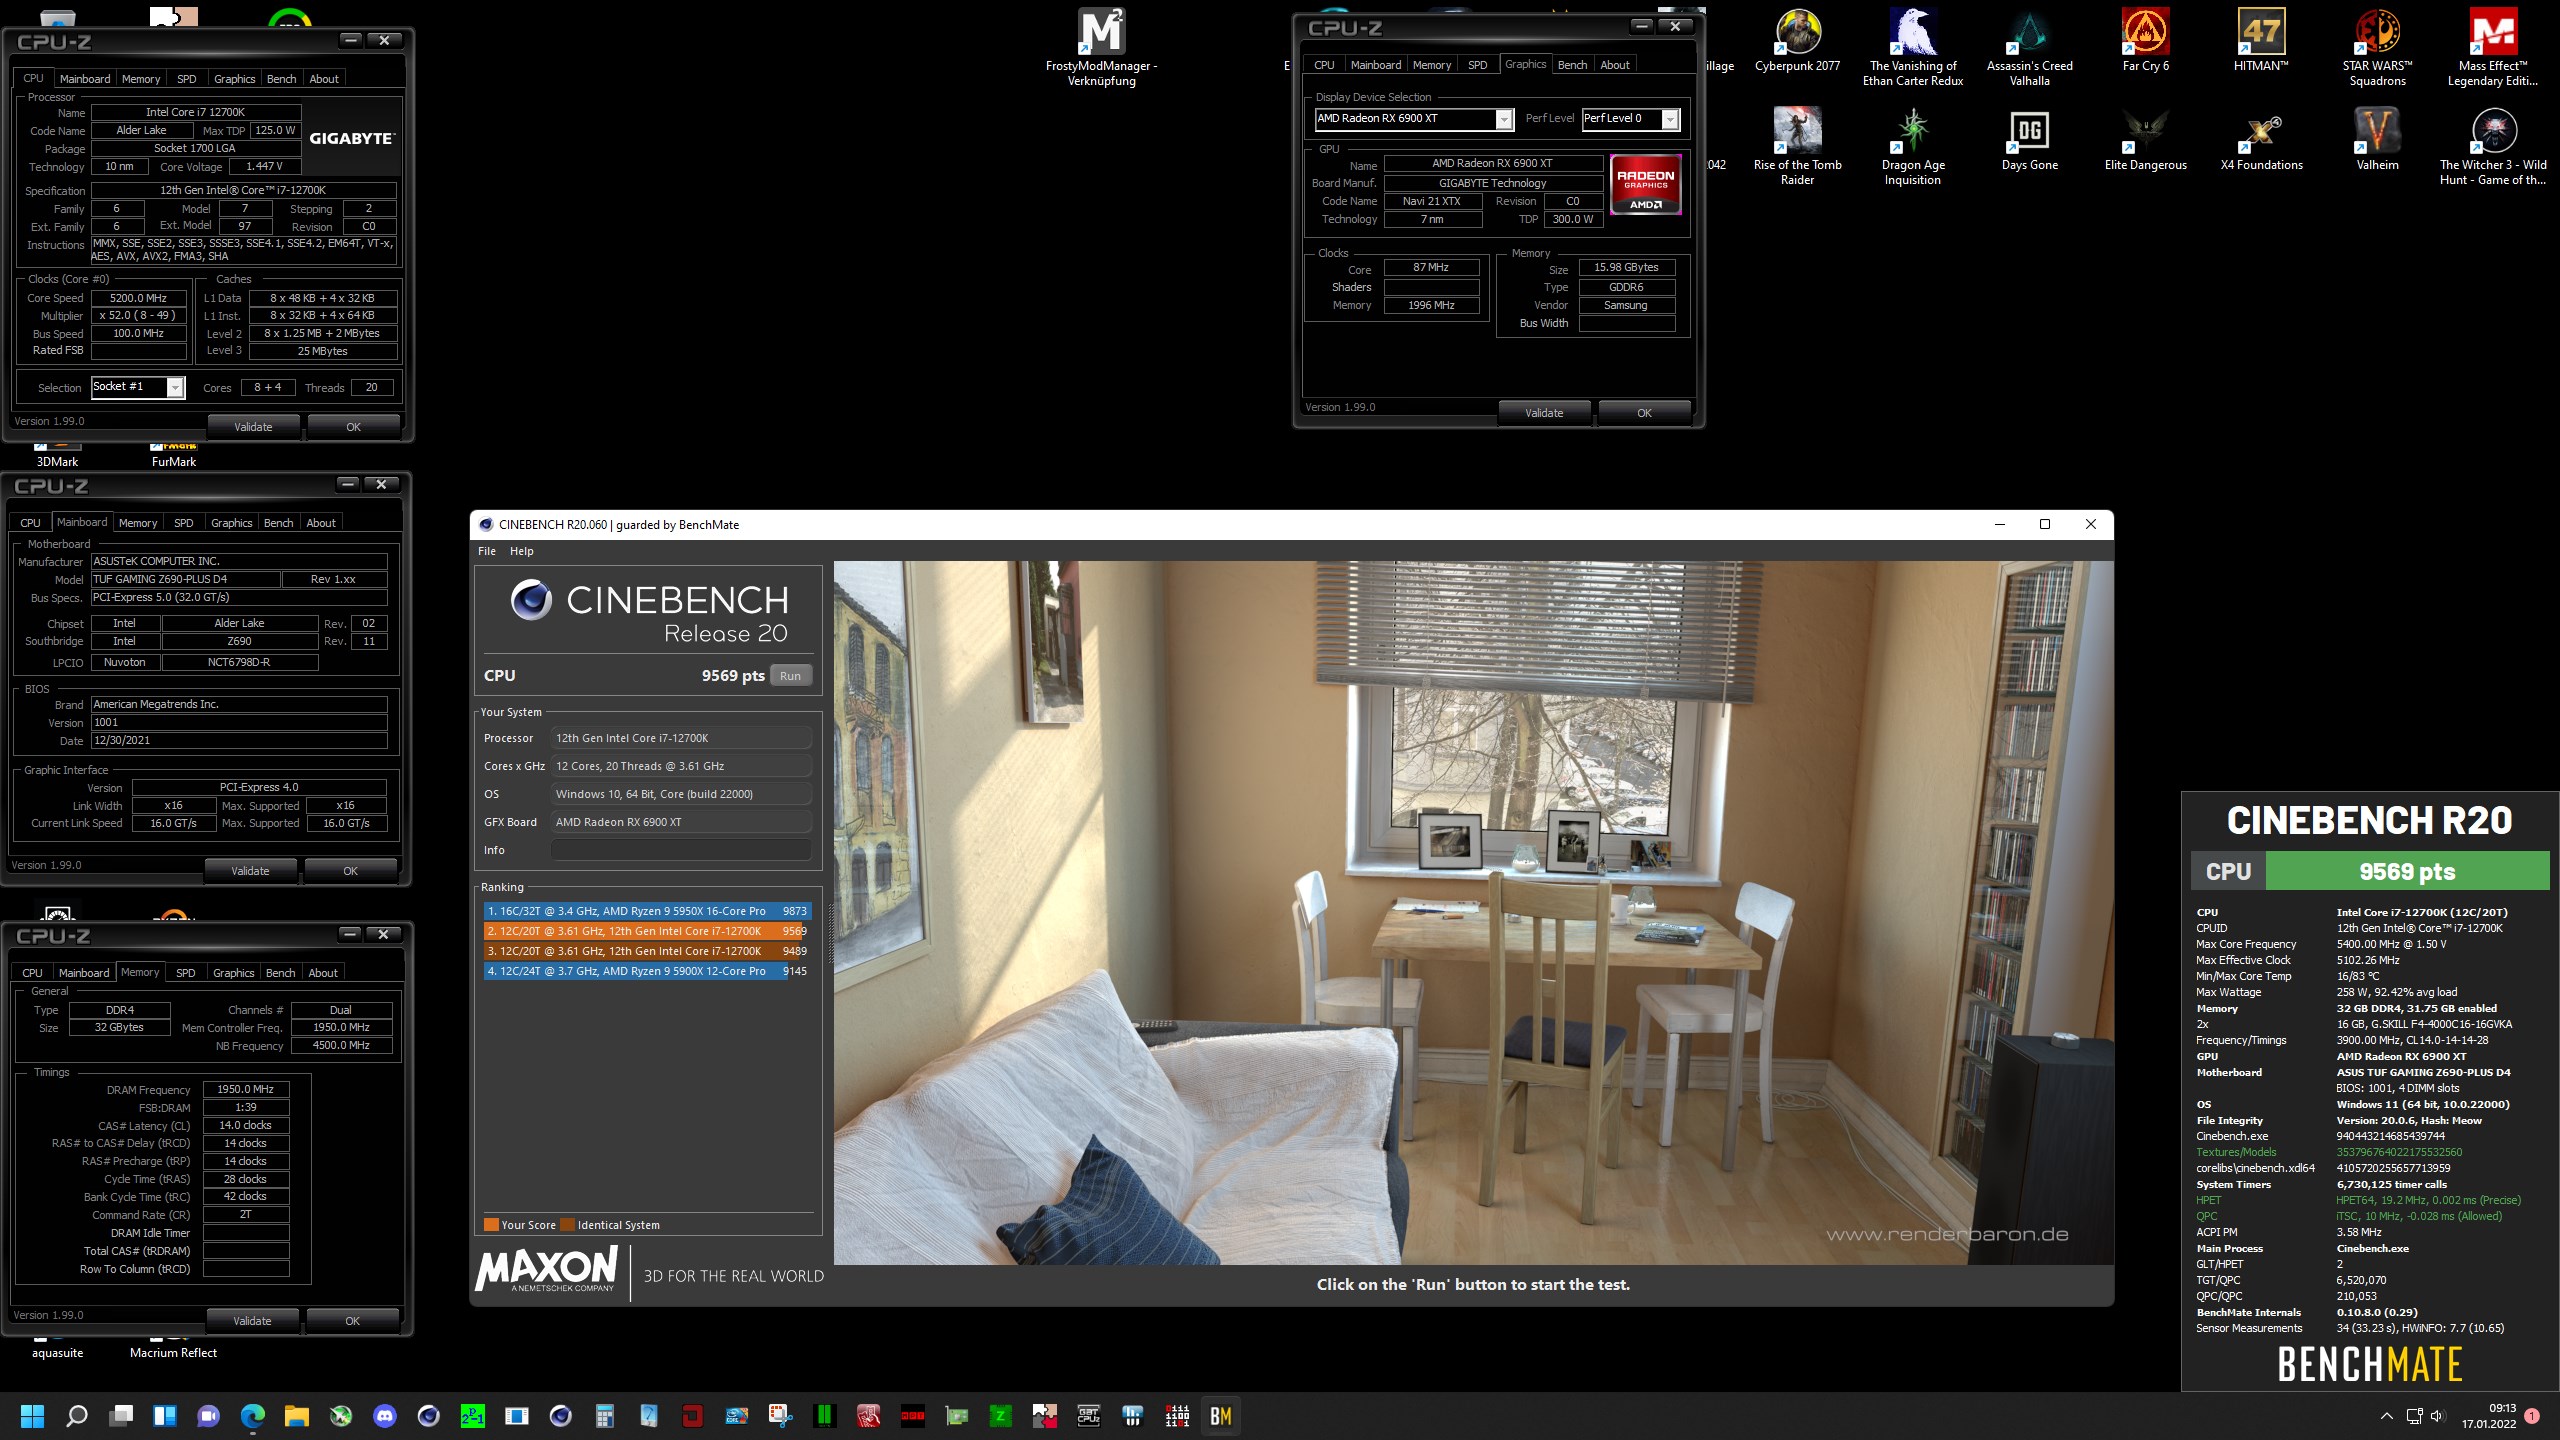
Task: Open Discord from the taskbar
Action: pyautogui.click(x=385, y=1416)
